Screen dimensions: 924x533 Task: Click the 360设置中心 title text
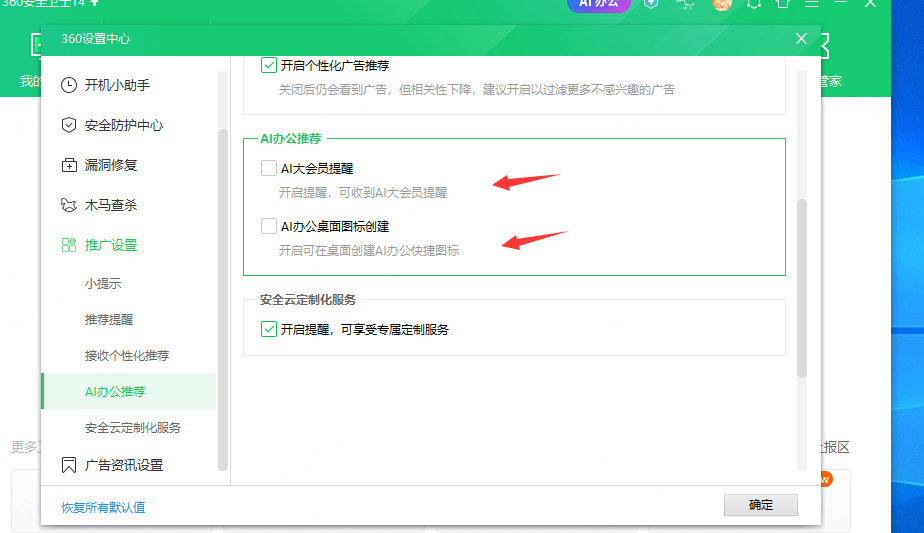click(x=95, y=39)
